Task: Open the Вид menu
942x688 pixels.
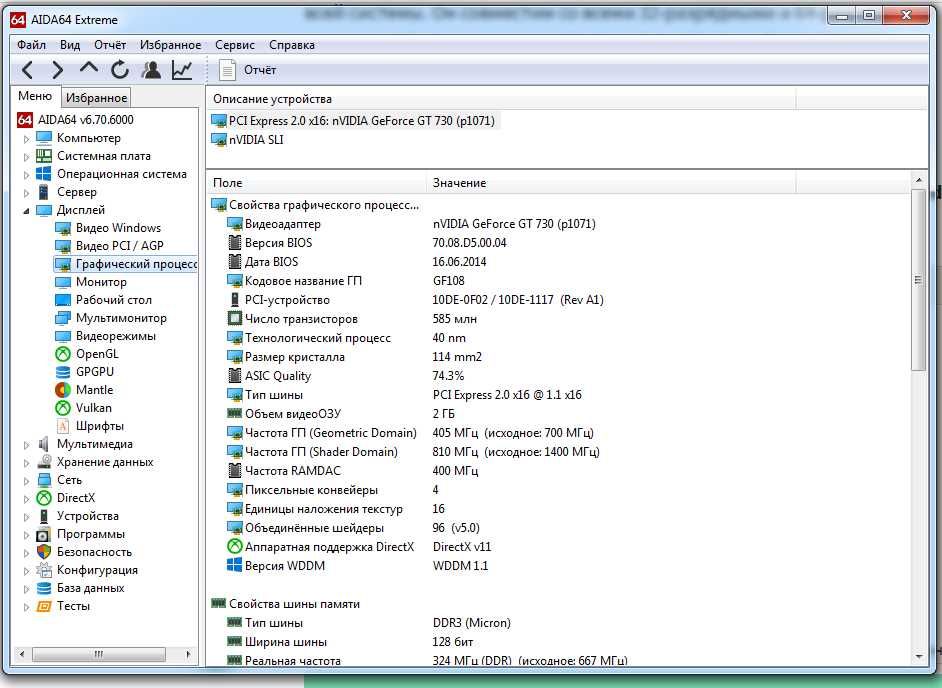Action: coord(70,45)
